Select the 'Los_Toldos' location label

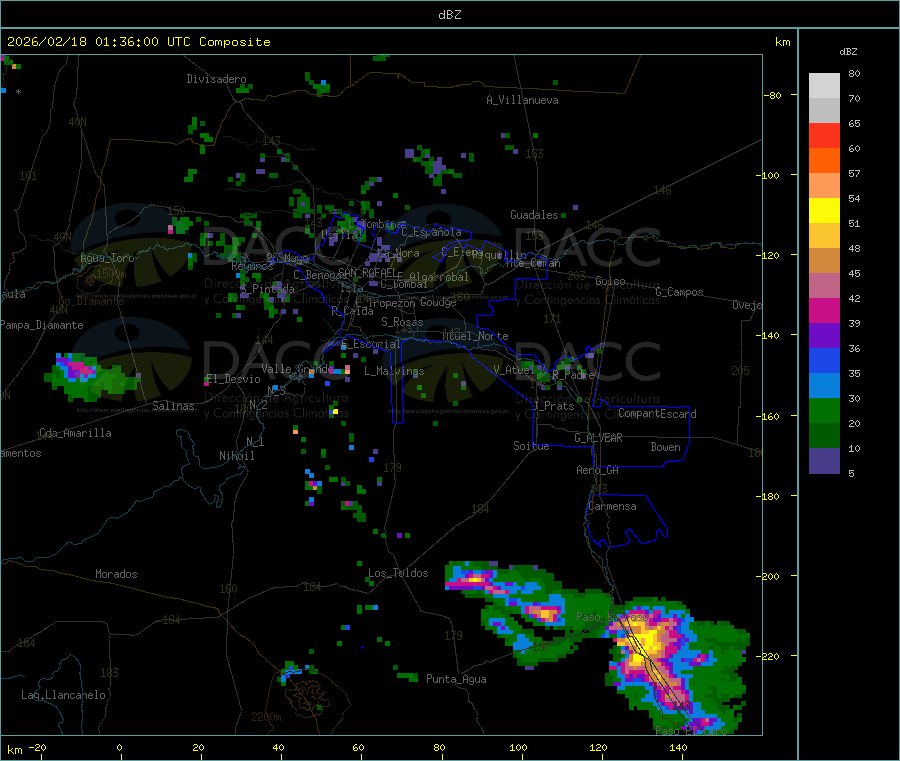(x=398, y=573)
